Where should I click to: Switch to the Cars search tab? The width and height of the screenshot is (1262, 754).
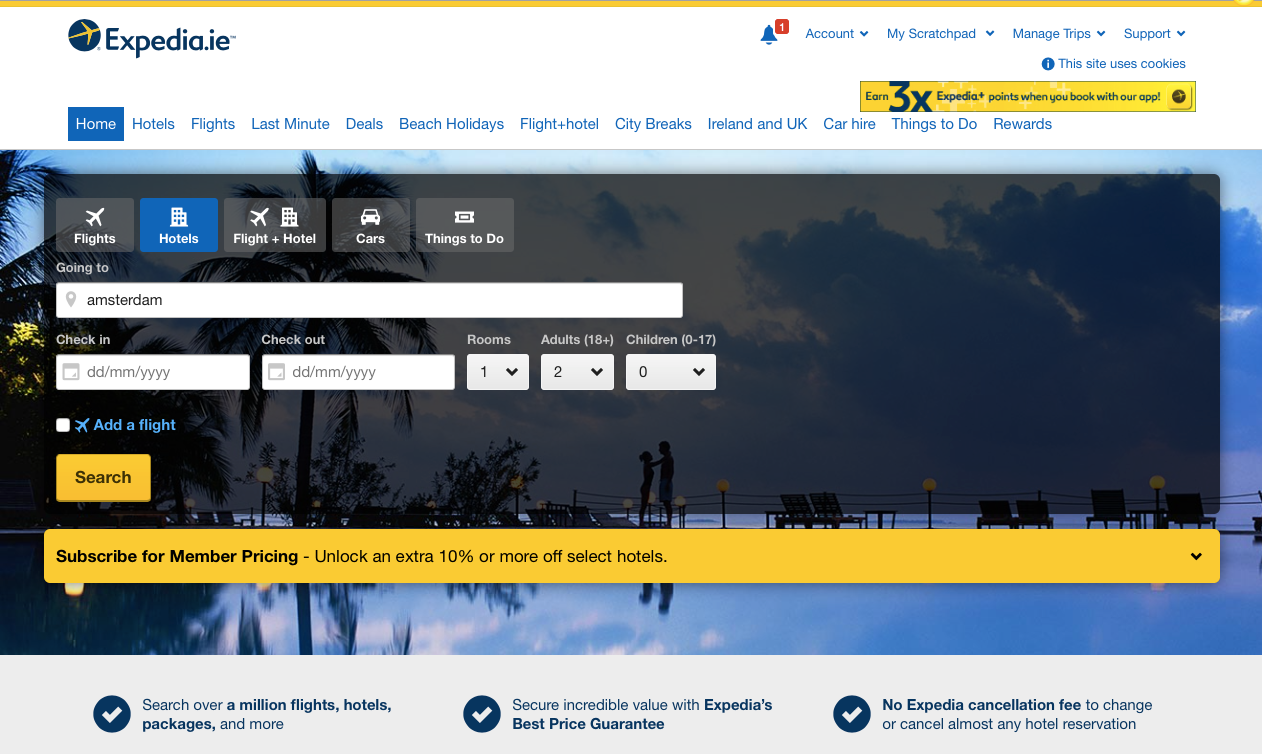tap(371, 225)
